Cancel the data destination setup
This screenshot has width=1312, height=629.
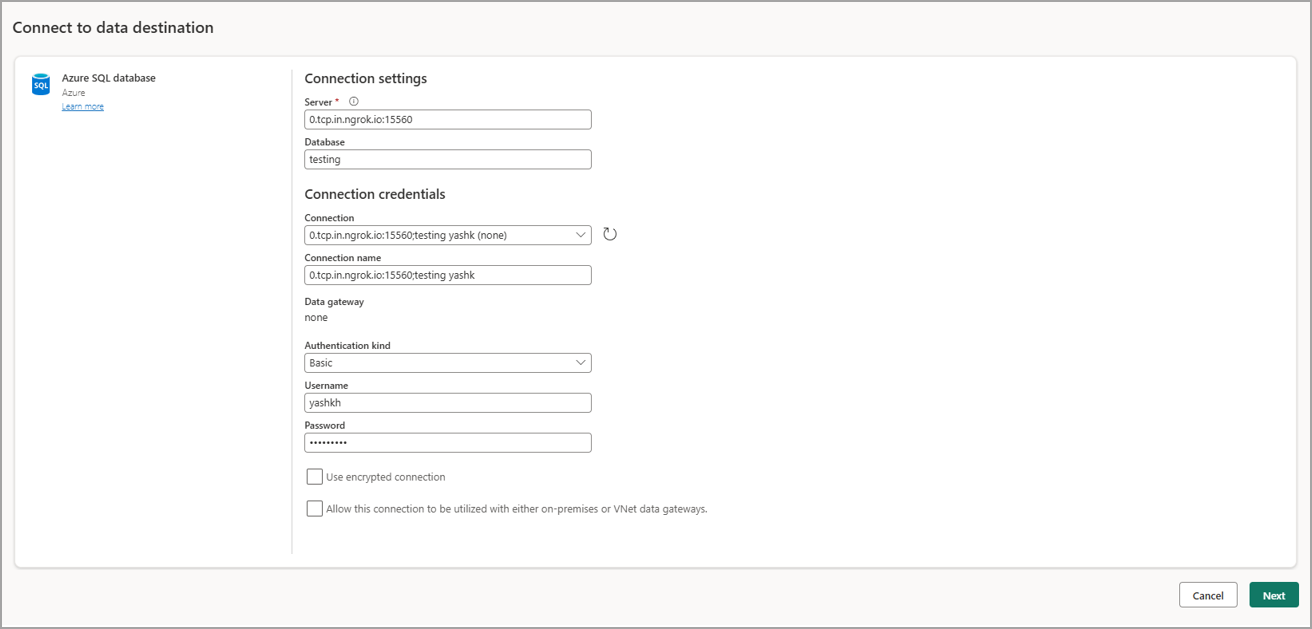pyautogui.click(x=1207, y=594)
